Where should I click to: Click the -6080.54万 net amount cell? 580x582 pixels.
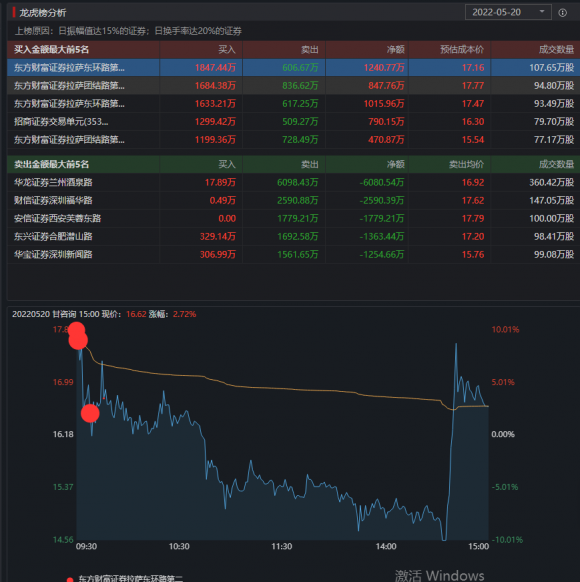382,183
